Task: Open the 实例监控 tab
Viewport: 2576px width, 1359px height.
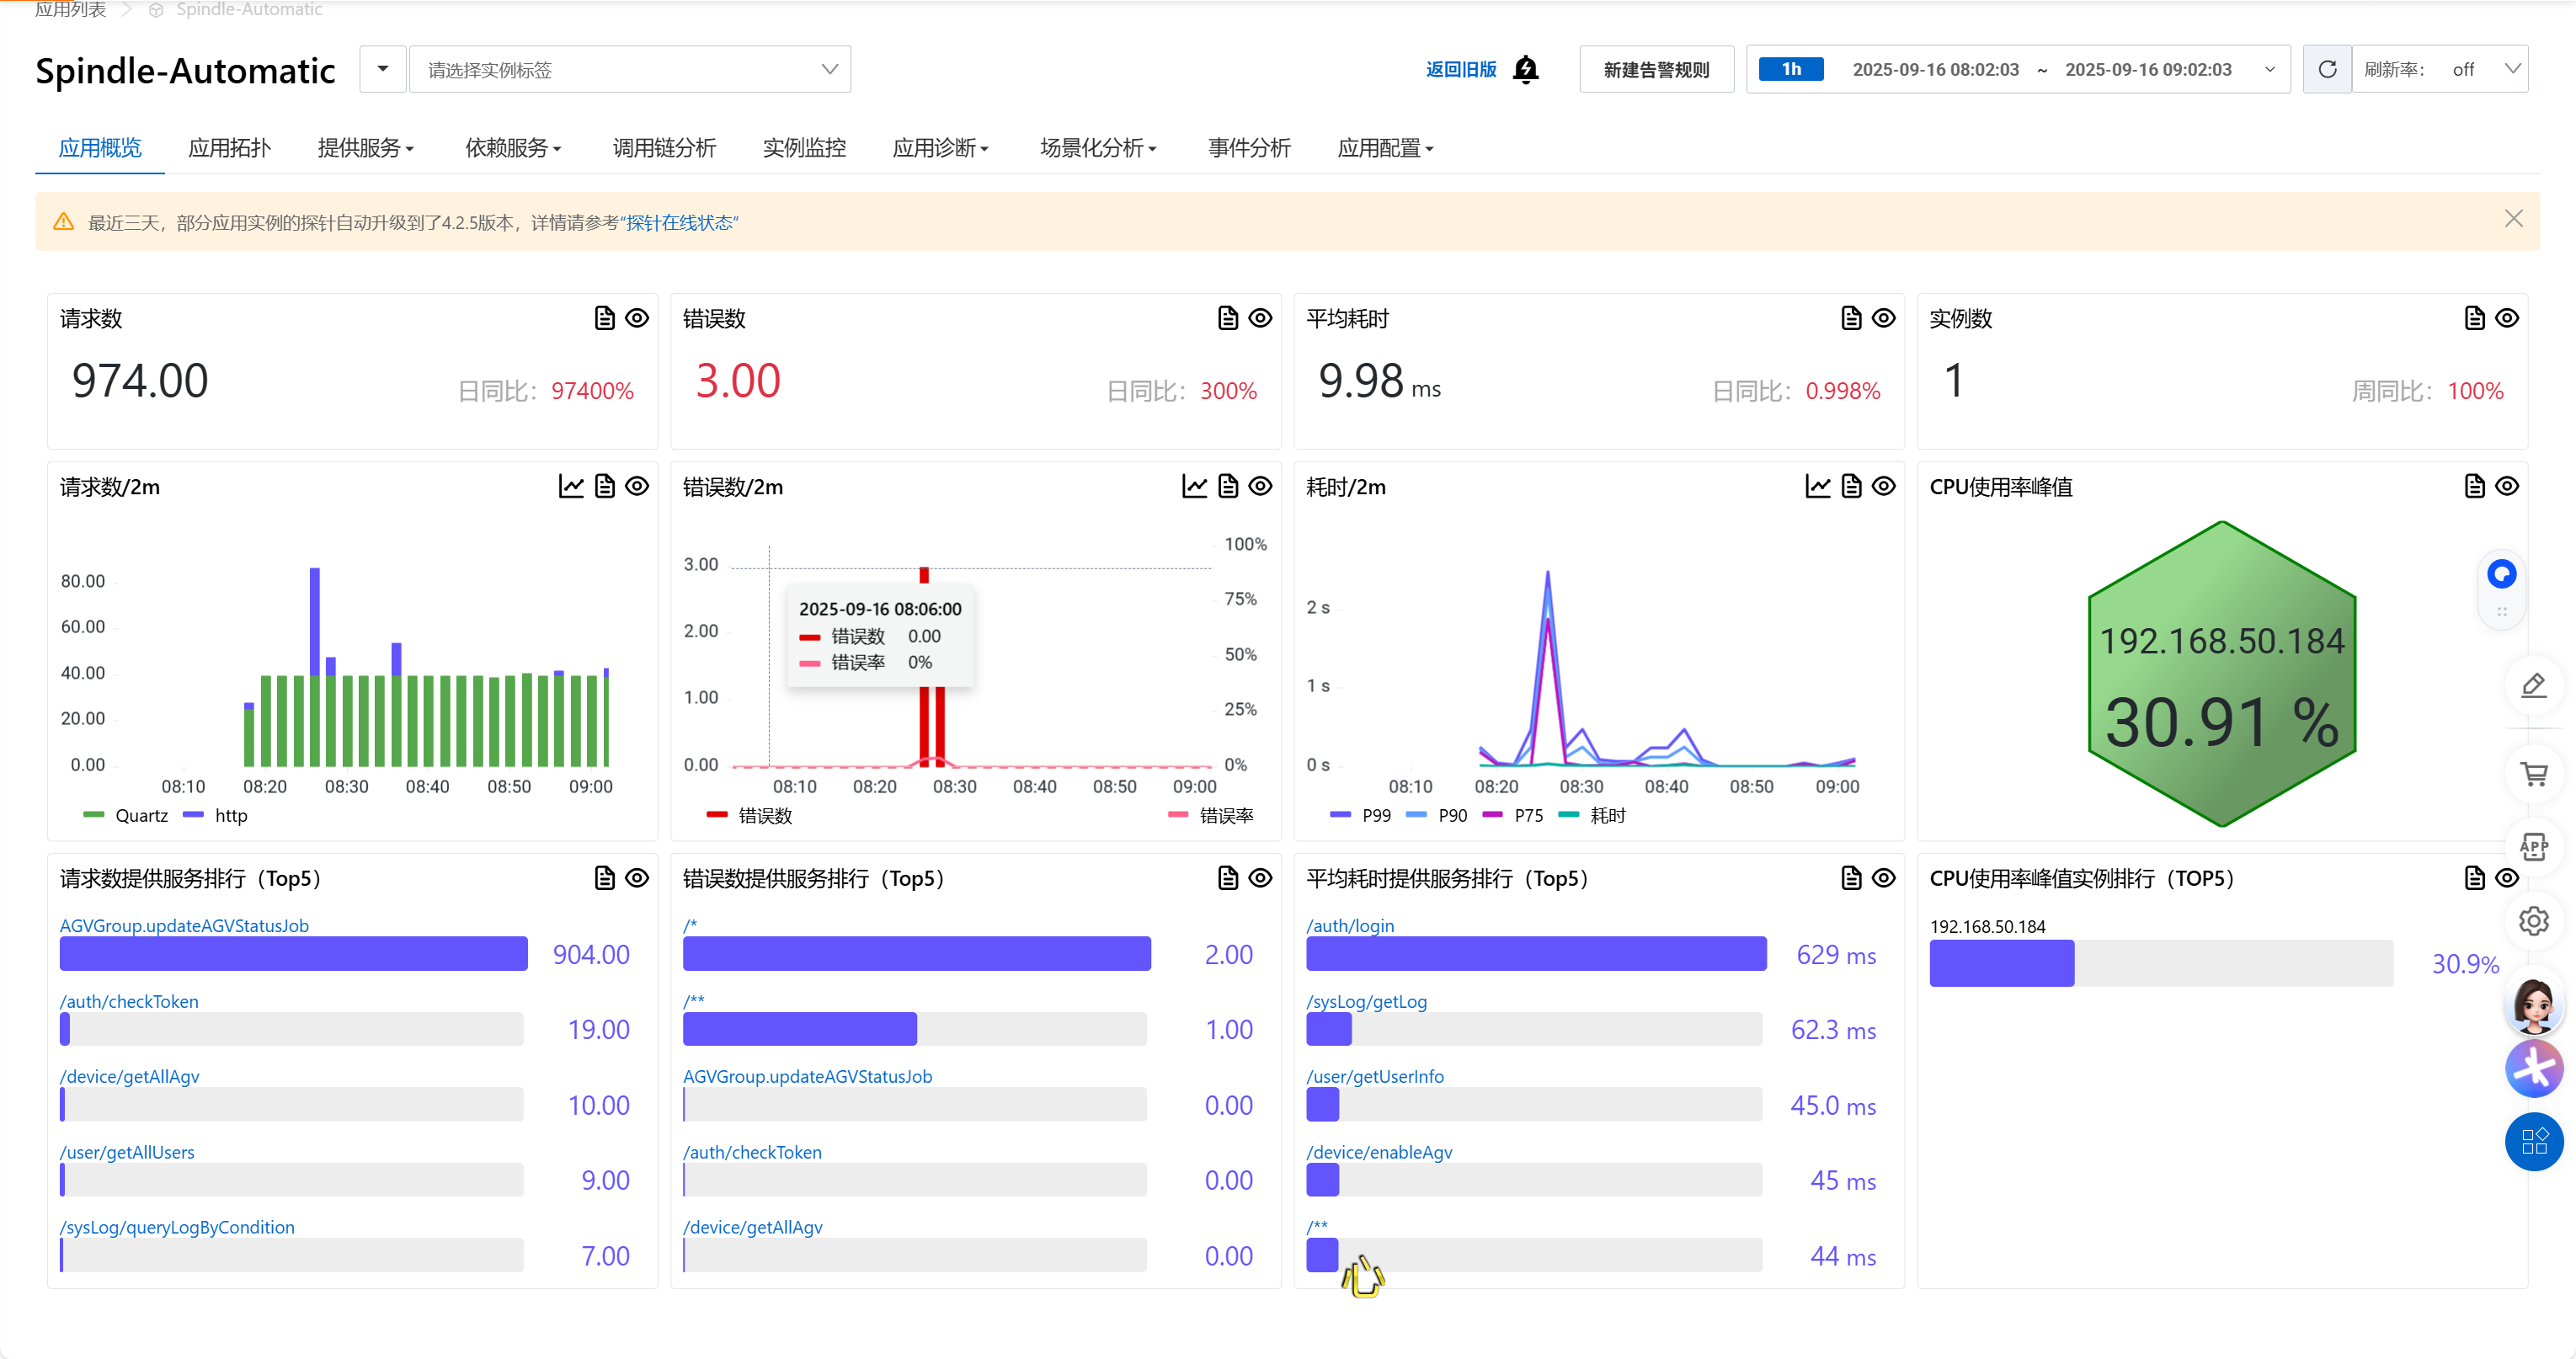Action: click(x=804, y=148)
